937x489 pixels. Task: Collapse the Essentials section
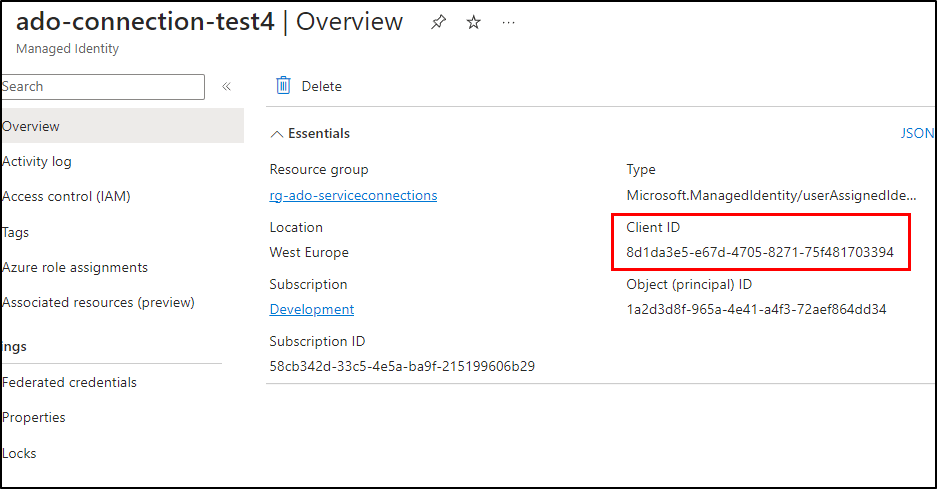click(x=277, y=134)
